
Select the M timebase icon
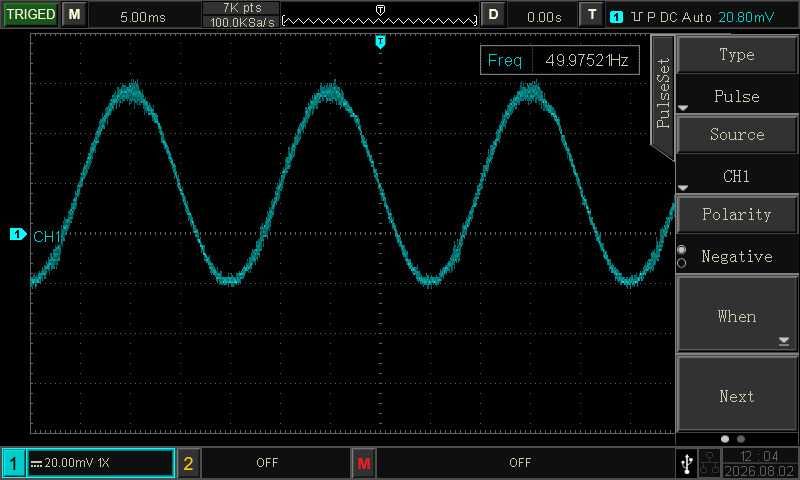[74, 14]
